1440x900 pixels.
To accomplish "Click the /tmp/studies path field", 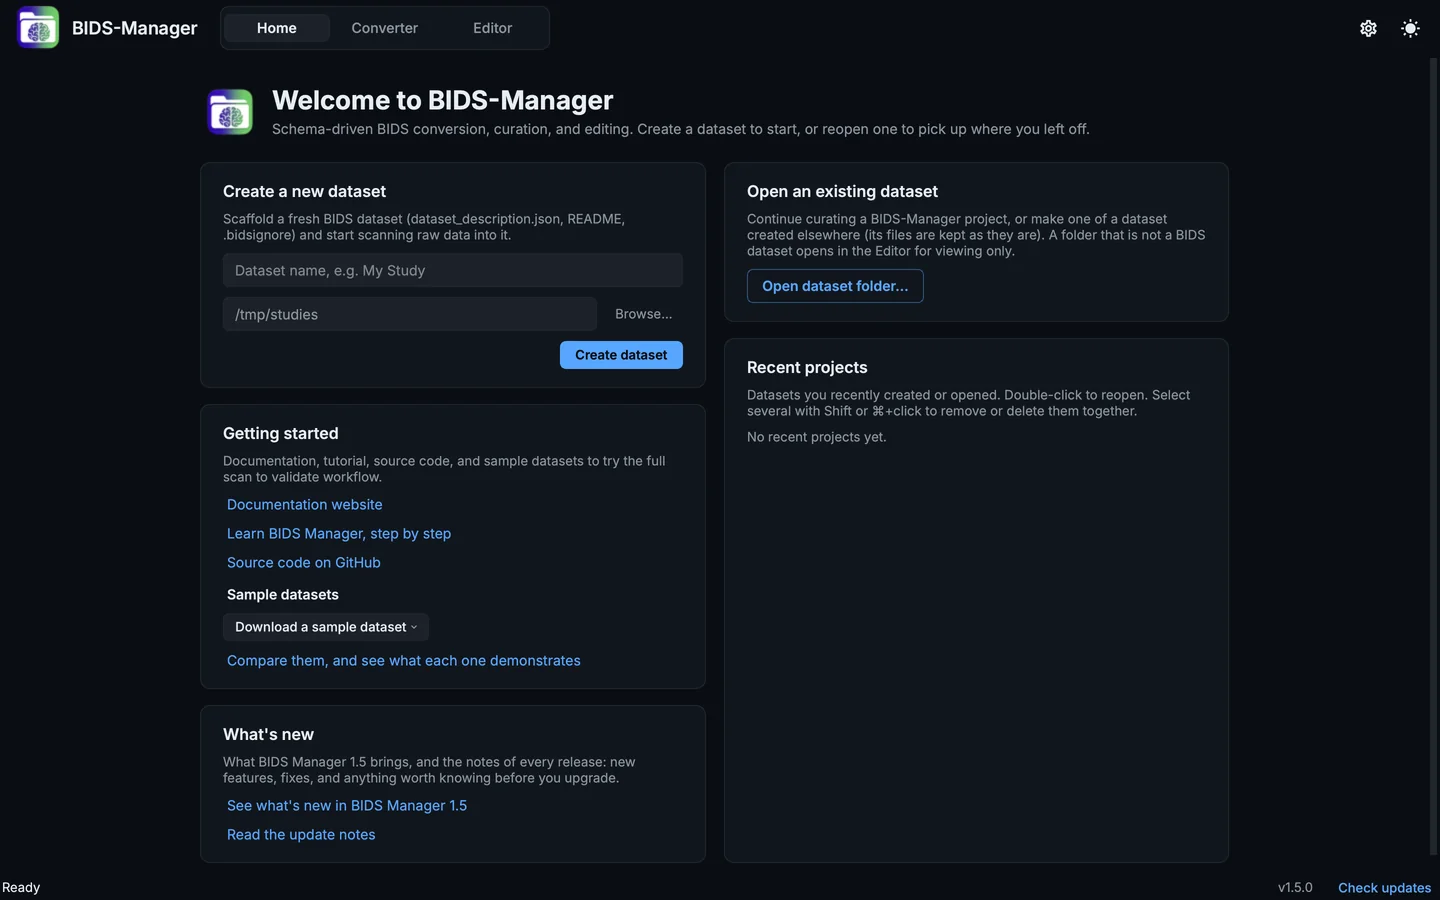I will (x=410, y=314).
